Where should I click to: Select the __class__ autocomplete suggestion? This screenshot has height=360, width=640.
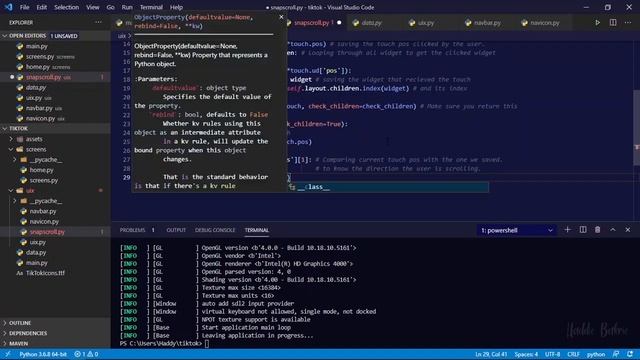(x=388, y=187)
